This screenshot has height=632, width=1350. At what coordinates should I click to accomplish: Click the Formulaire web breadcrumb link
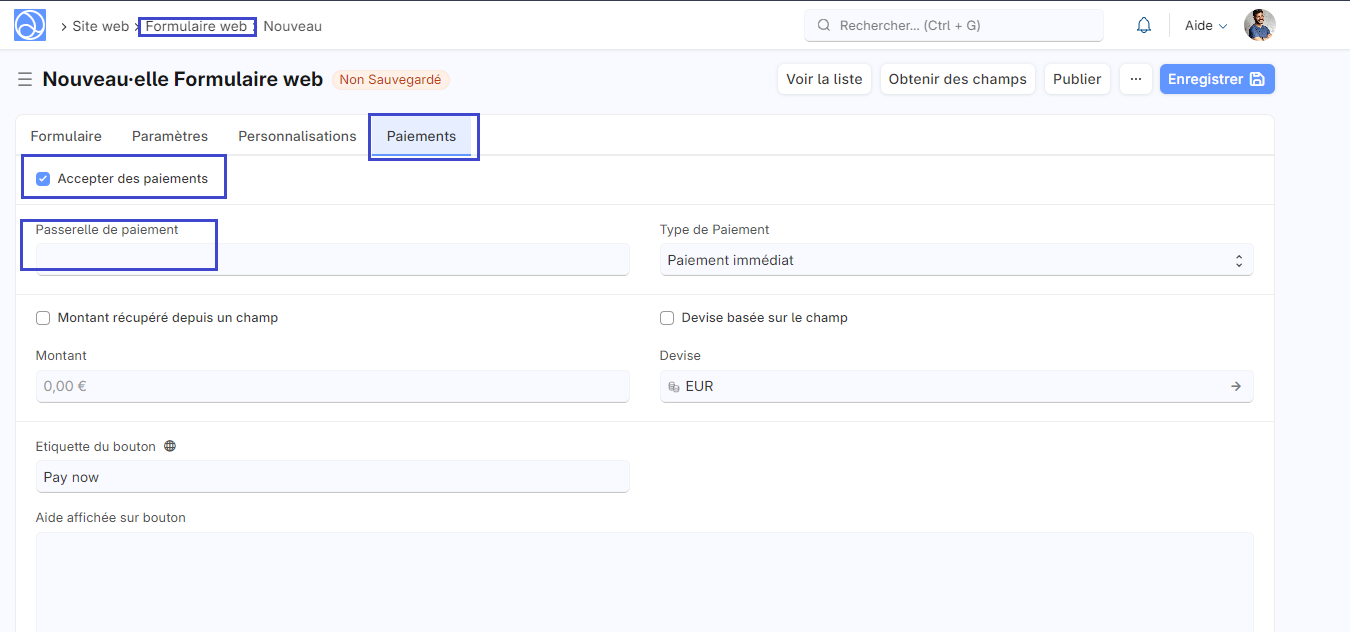196,26
